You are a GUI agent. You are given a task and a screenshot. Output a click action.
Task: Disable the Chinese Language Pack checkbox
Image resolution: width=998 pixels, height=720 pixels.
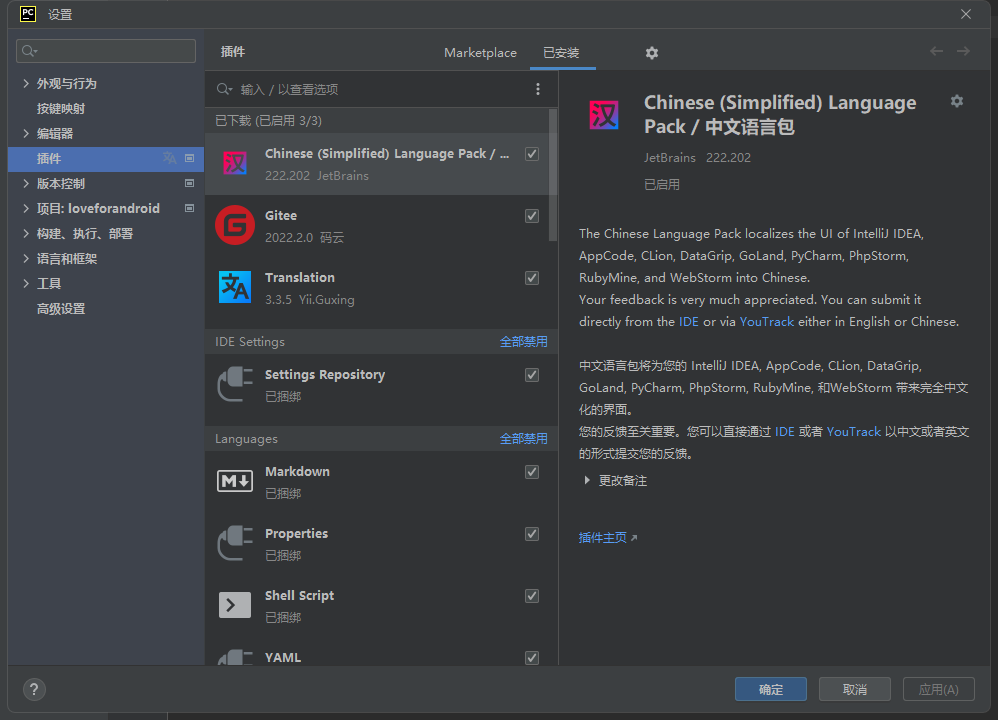532,154
